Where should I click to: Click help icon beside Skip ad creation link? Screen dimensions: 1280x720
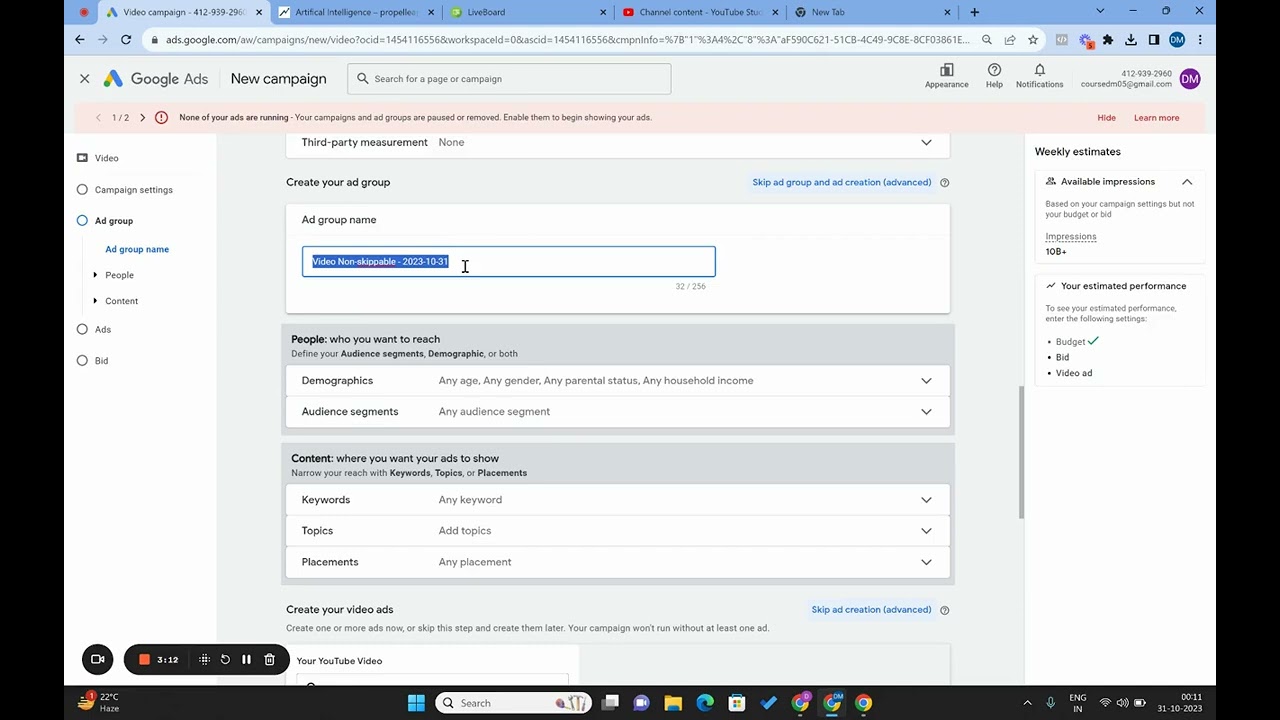pos(944,610)
